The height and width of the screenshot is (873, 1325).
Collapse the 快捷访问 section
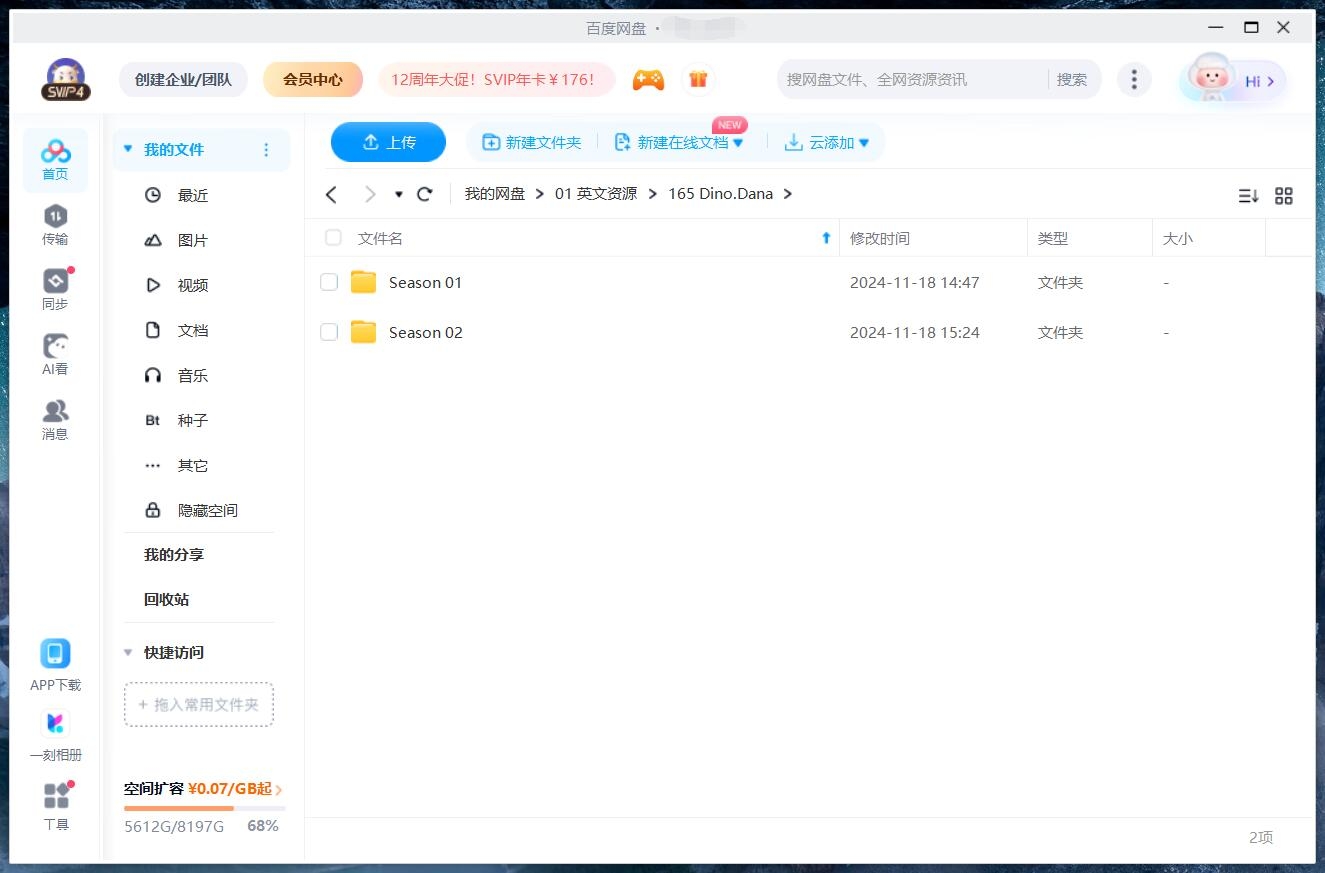click(x=127, y=652)
